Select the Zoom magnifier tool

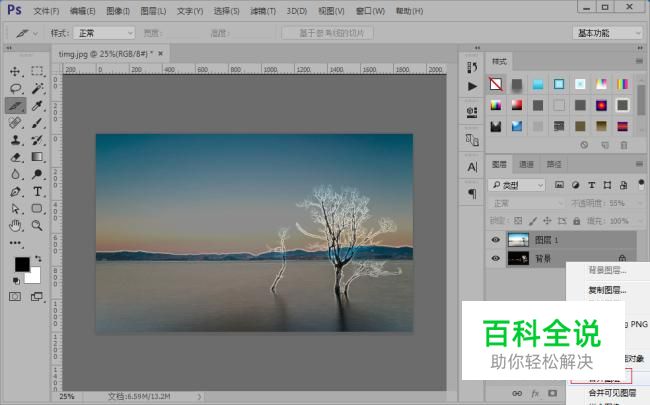coord(37,226)
